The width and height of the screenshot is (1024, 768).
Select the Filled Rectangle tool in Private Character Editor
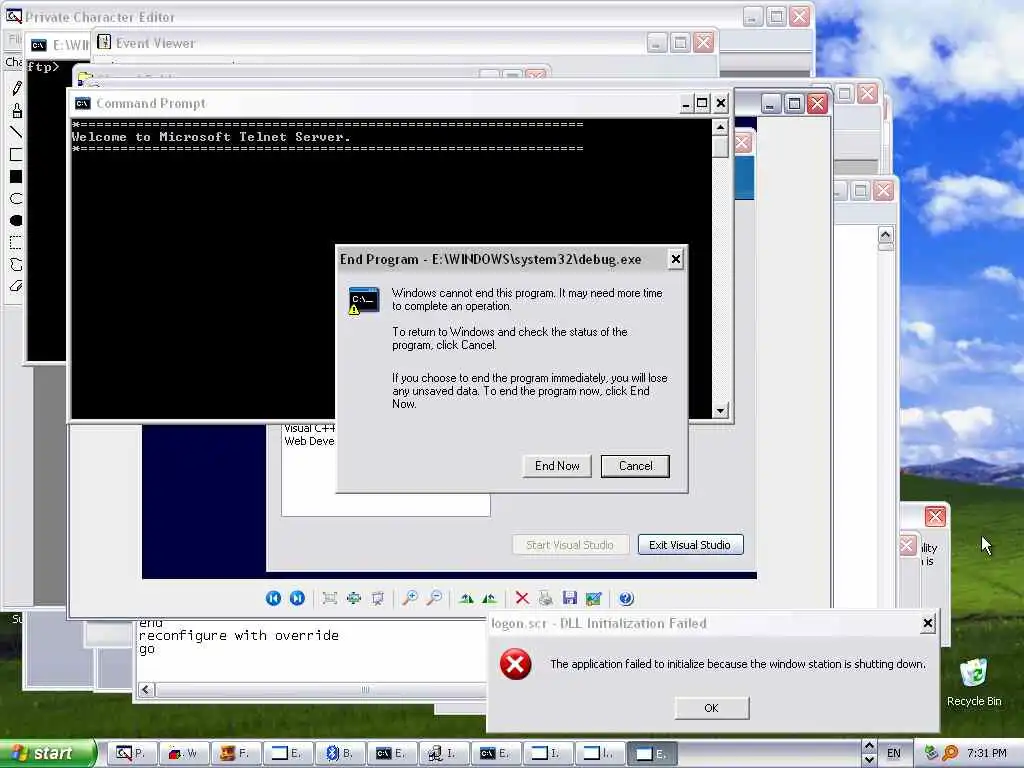tap(16, 176)
